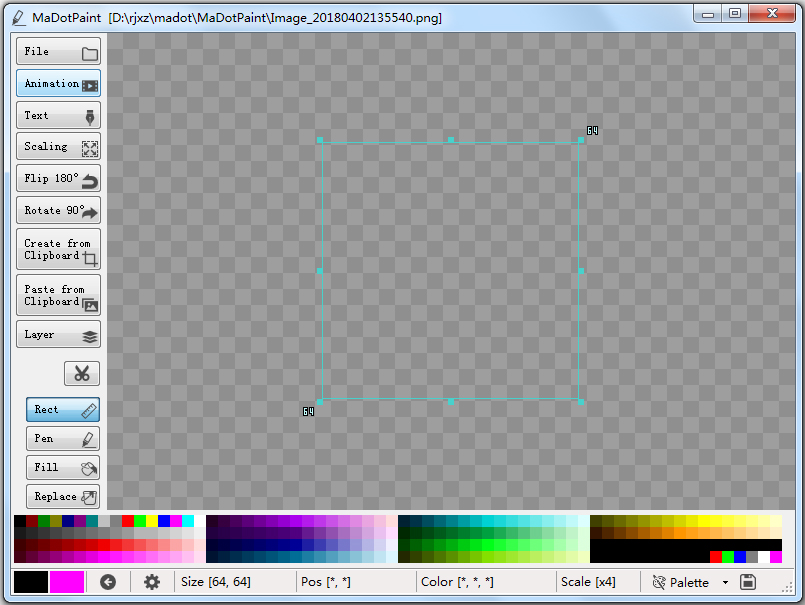805x605 pixels.
Task: Open settings via the gear icon
Action: coord(152,582)
